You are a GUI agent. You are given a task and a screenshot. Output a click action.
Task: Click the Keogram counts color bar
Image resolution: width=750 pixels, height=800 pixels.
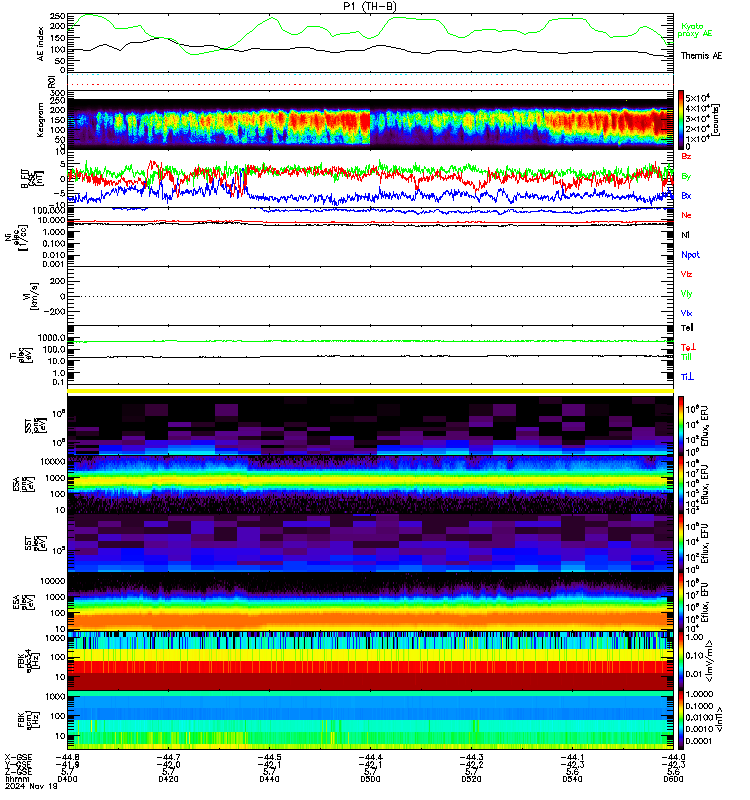[x=681, y=120]
